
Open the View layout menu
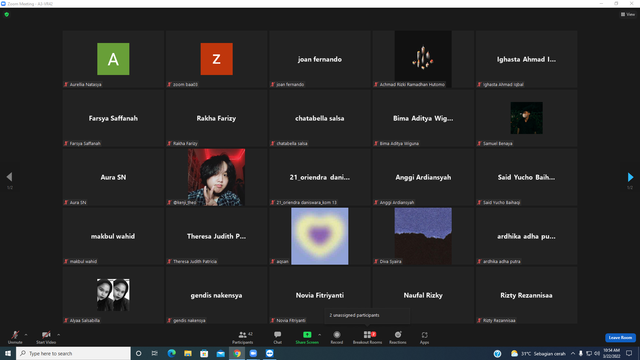628,14
